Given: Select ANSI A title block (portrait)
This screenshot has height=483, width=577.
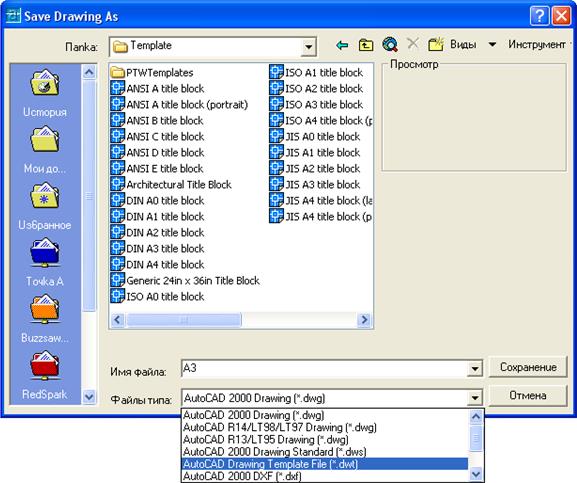Looking at the screenshot, I should [179, 104].
